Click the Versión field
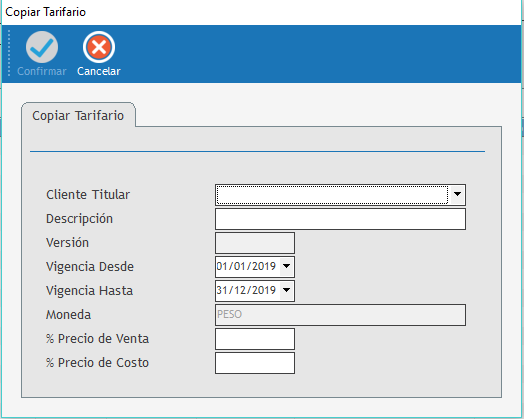524x419 pixels. pos(255,243)
